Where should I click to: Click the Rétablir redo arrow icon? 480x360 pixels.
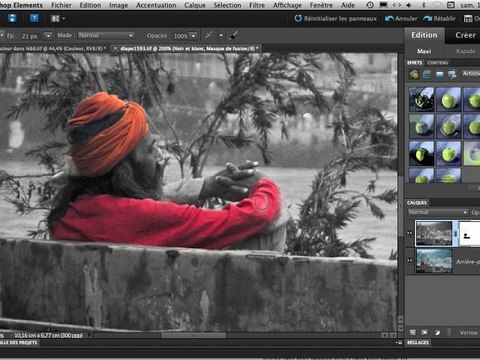(x=428, y=19)
